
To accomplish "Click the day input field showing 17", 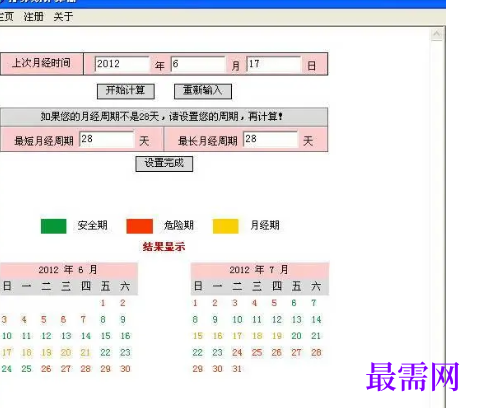I will (274, 64).
